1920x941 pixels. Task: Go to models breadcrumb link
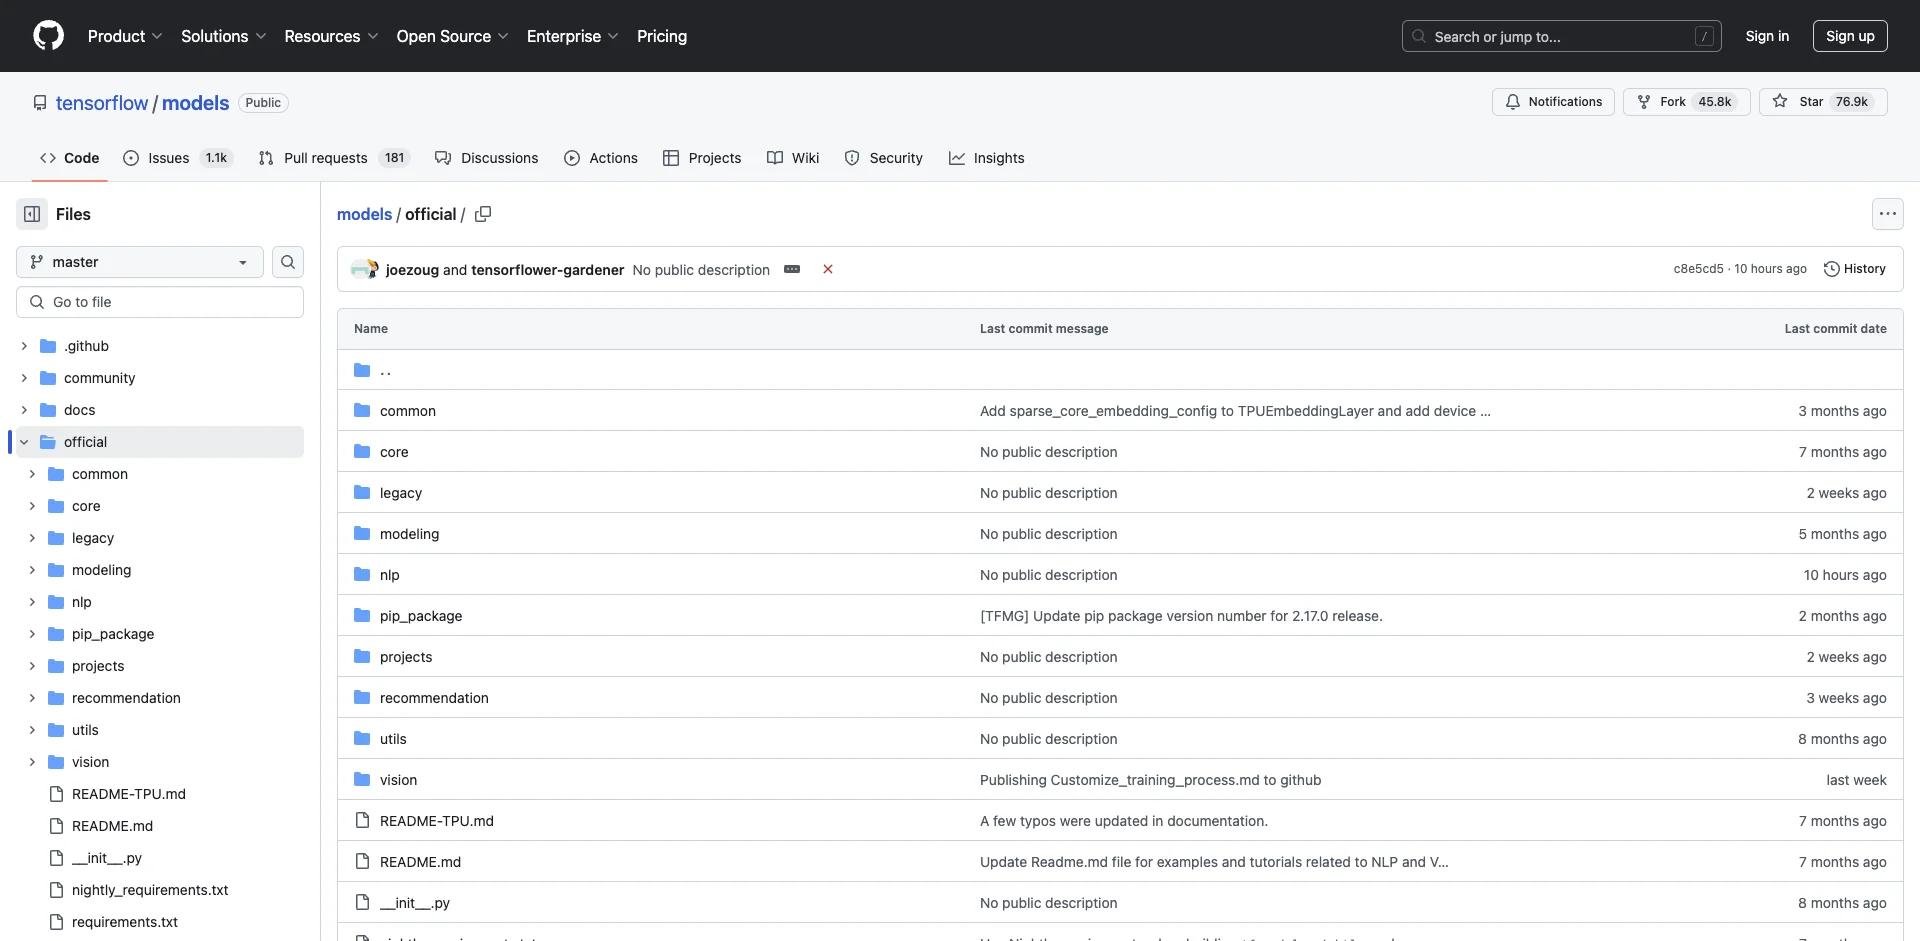[364, 214]
